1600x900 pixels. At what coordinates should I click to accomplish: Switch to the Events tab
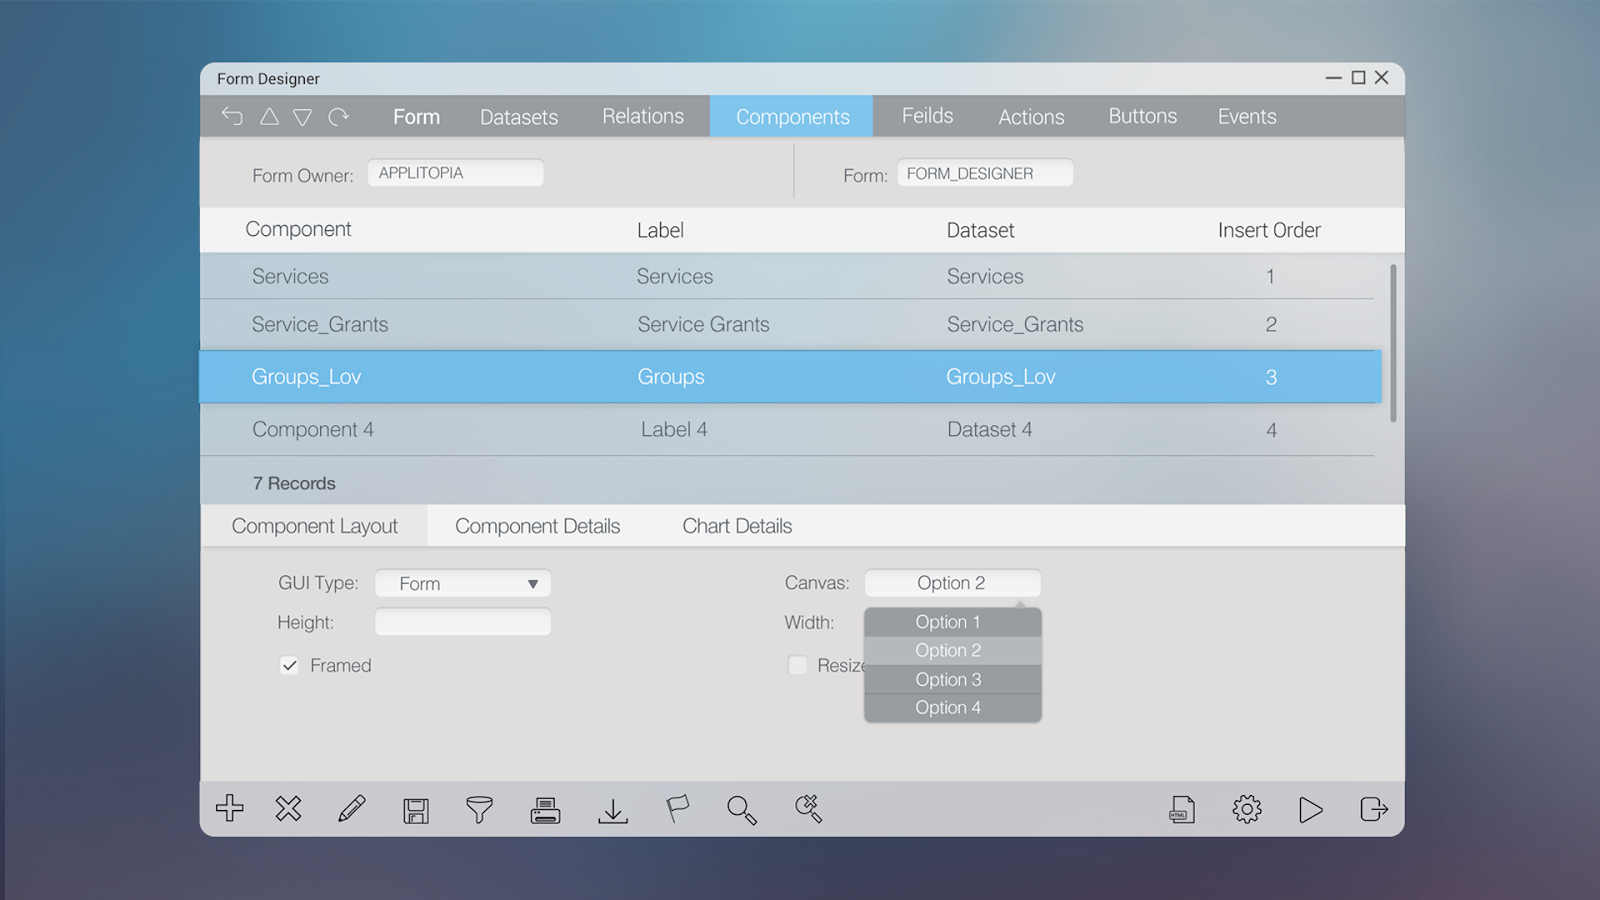click(x=1247, y=117)
